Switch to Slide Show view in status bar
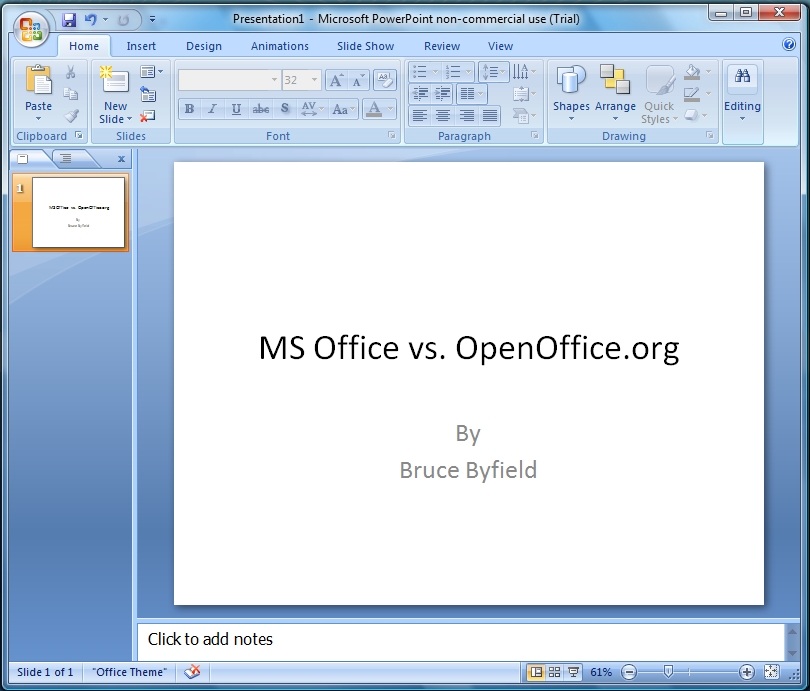 573,672
